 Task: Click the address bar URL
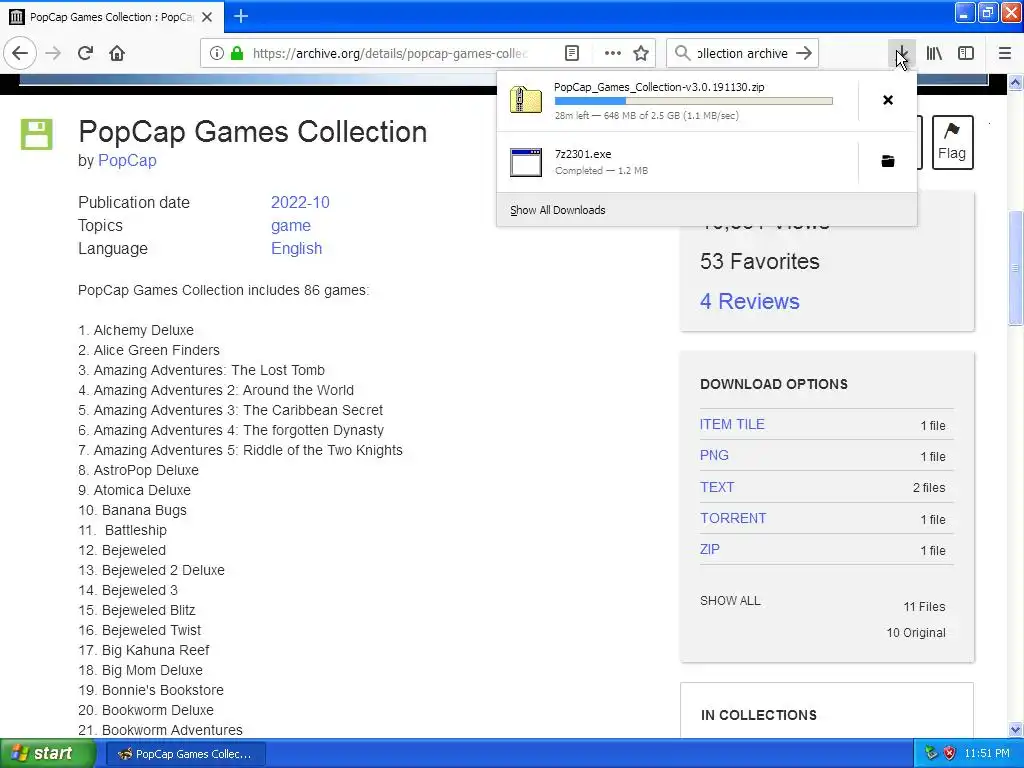pos(390,54)
